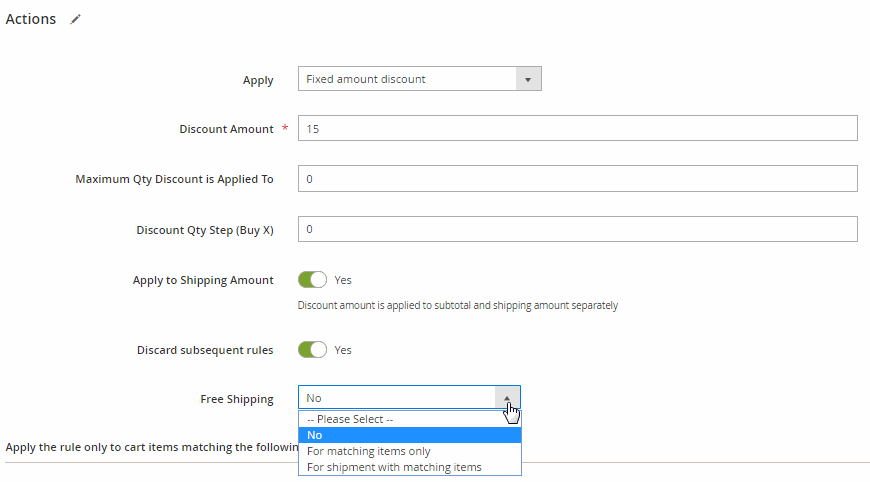Image resolution: width=870 pixels, height=482 pixels.
Task: Click the Apply dropdown arrow button
Action: coord(528,79)
